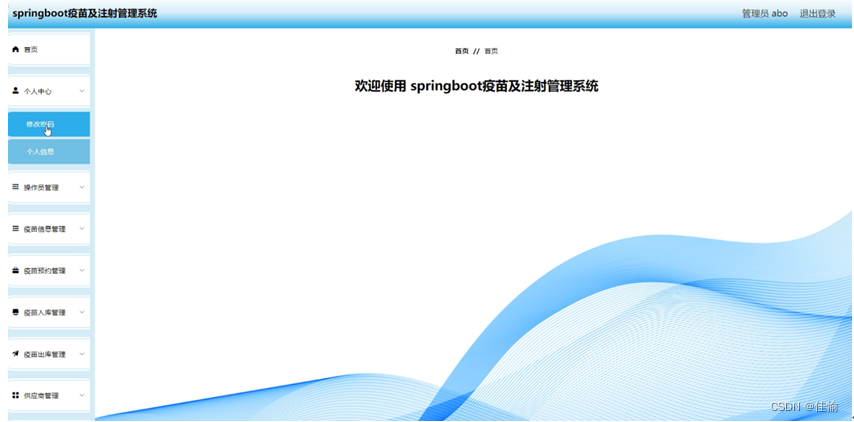This screenshot has height=422, width=854.
Task: Expand the 疫苗信息管理 chevron
Action: pos(82,229)
